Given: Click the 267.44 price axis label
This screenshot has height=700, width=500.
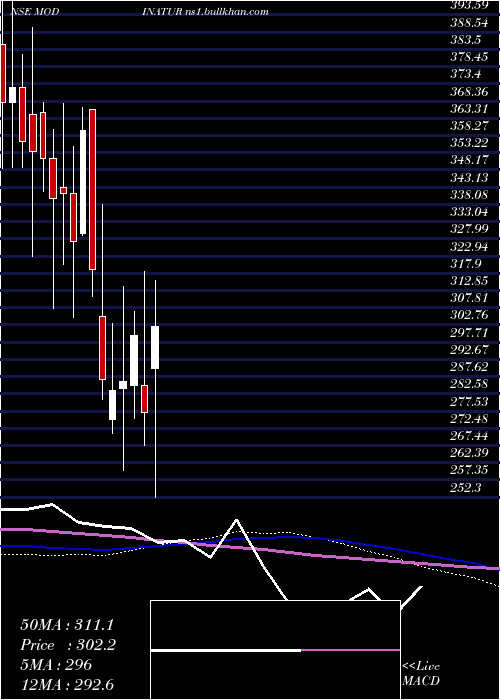Looking at the screenshot, I should pyautogui.click(x=470, y=436).
